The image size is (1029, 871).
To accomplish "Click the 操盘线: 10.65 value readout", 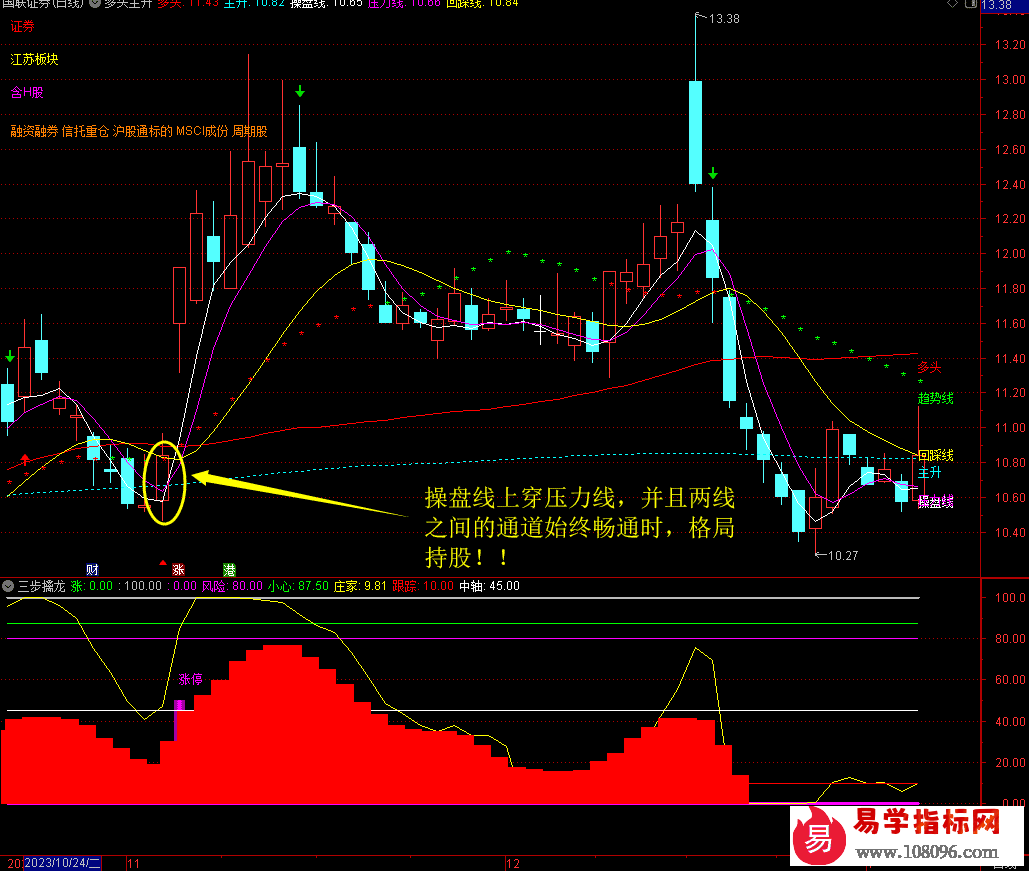I will tap(326, 3).
